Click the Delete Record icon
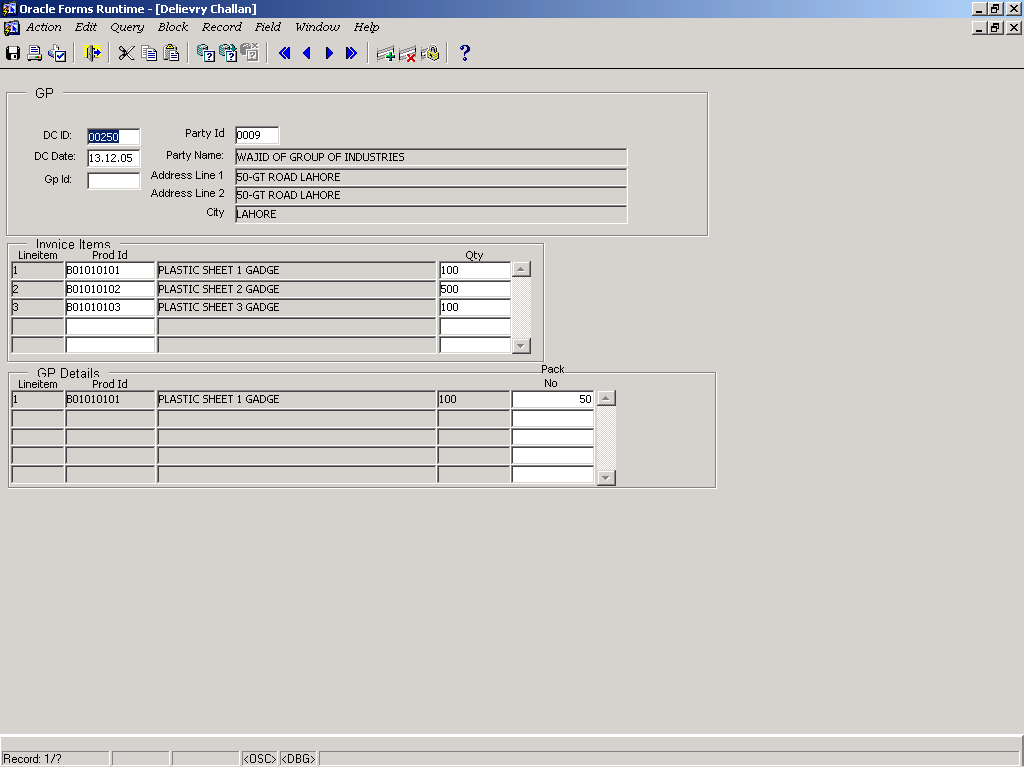 (x=408, y=53)
